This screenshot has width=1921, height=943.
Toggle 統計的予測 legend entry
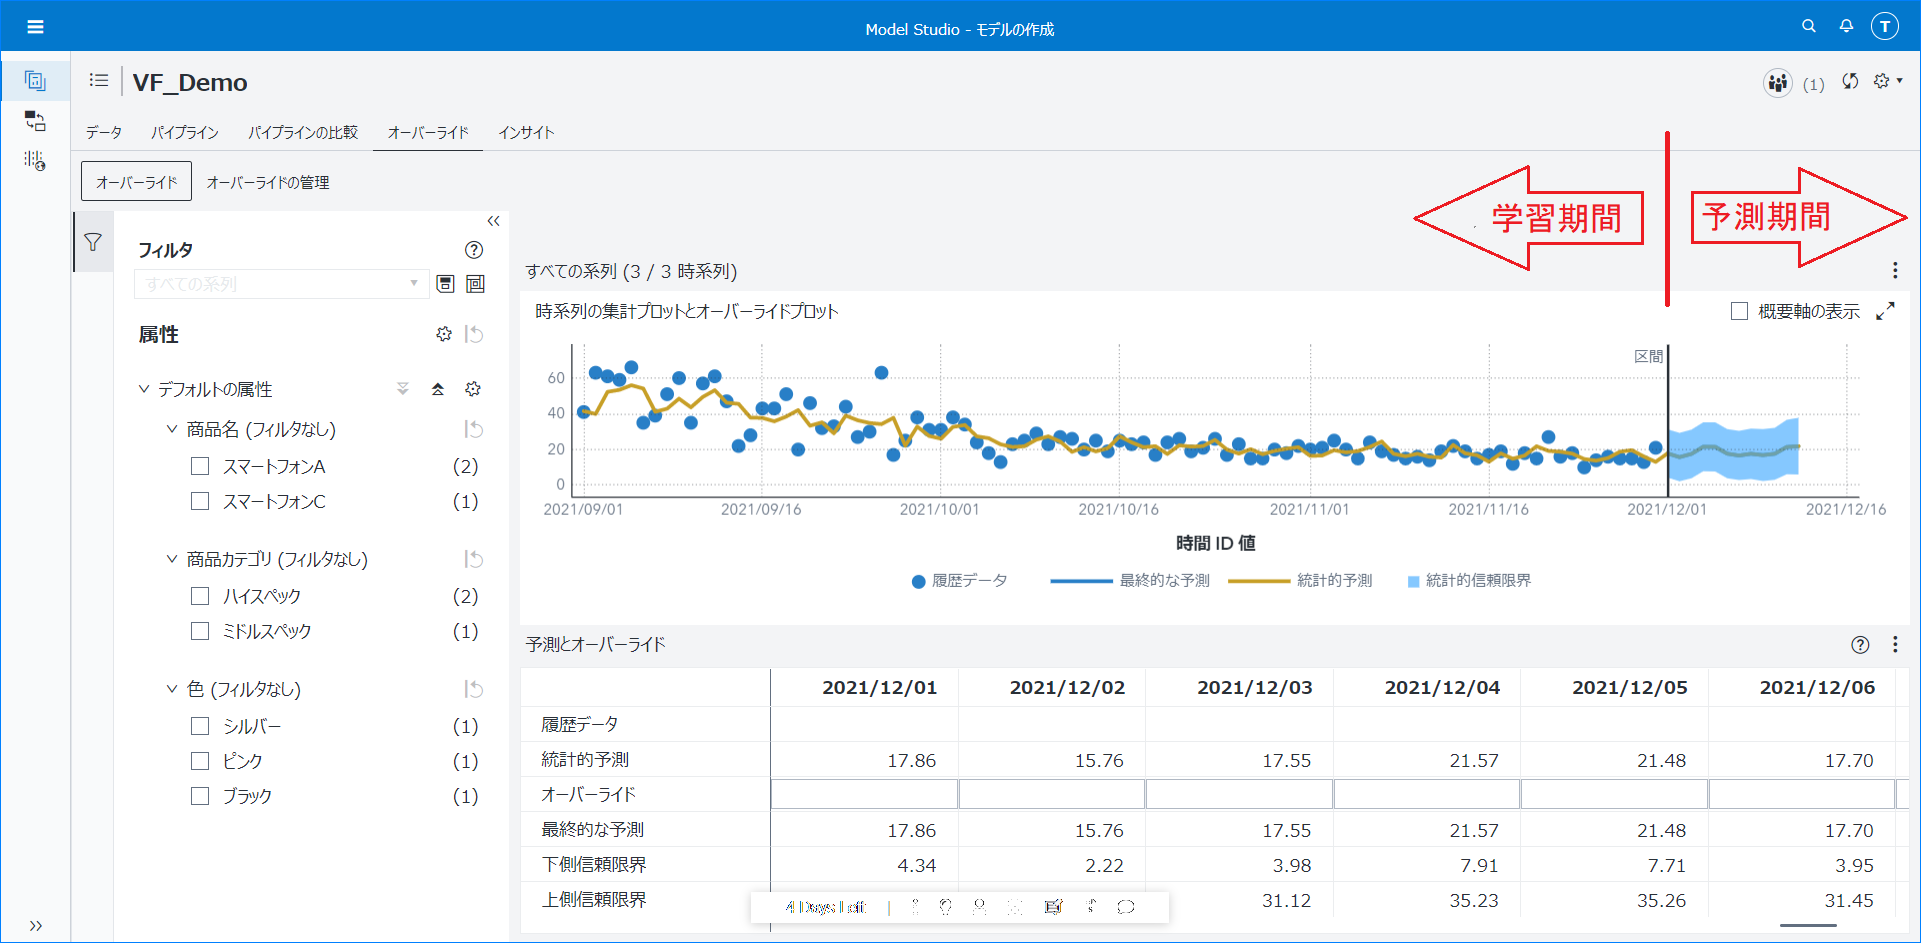coord(1300,581)
